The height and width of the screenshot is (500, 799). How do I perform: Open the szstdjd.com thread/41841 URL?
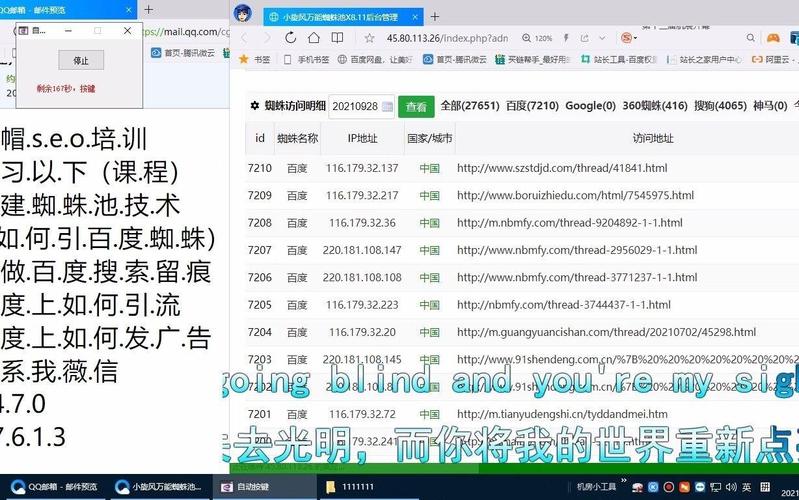coord(561,168)
